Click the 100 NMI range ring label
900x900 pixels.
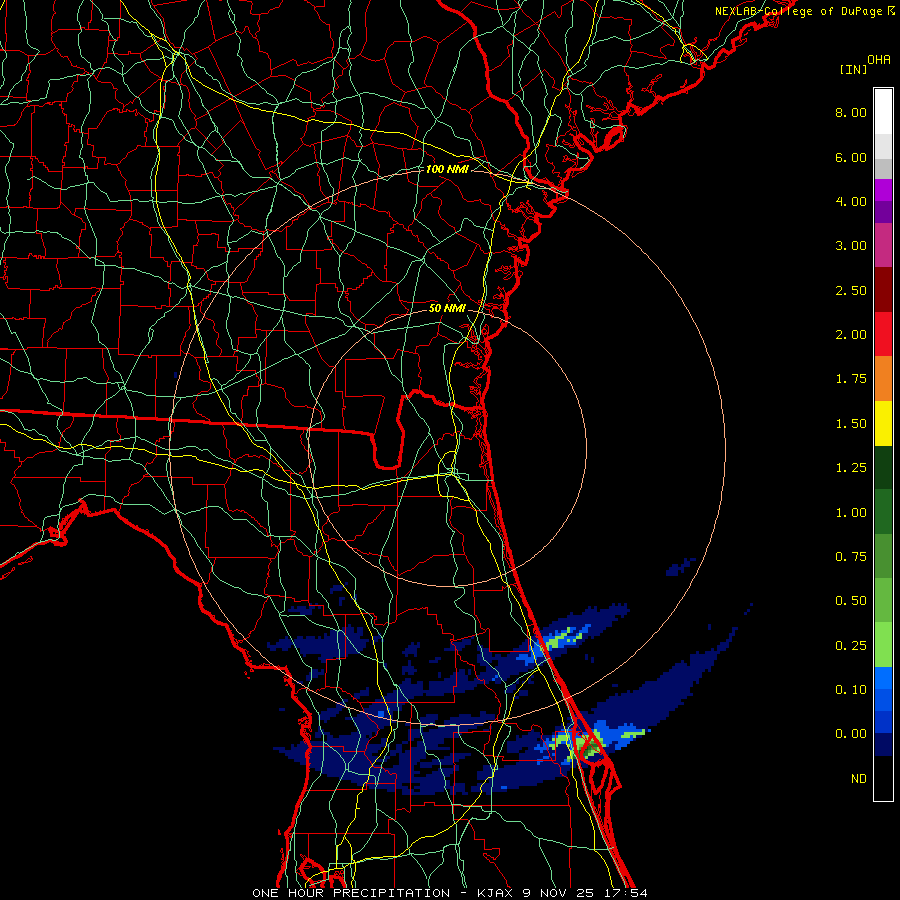(447, 169)
